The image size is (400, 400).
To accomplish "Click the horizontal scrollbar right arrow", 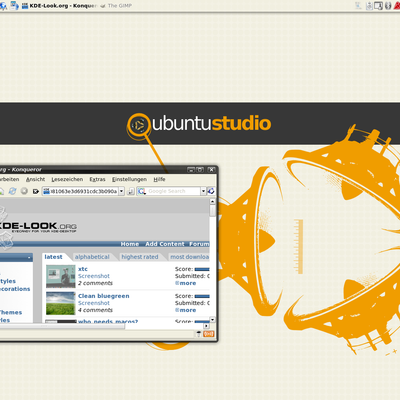I will point(206,326).
